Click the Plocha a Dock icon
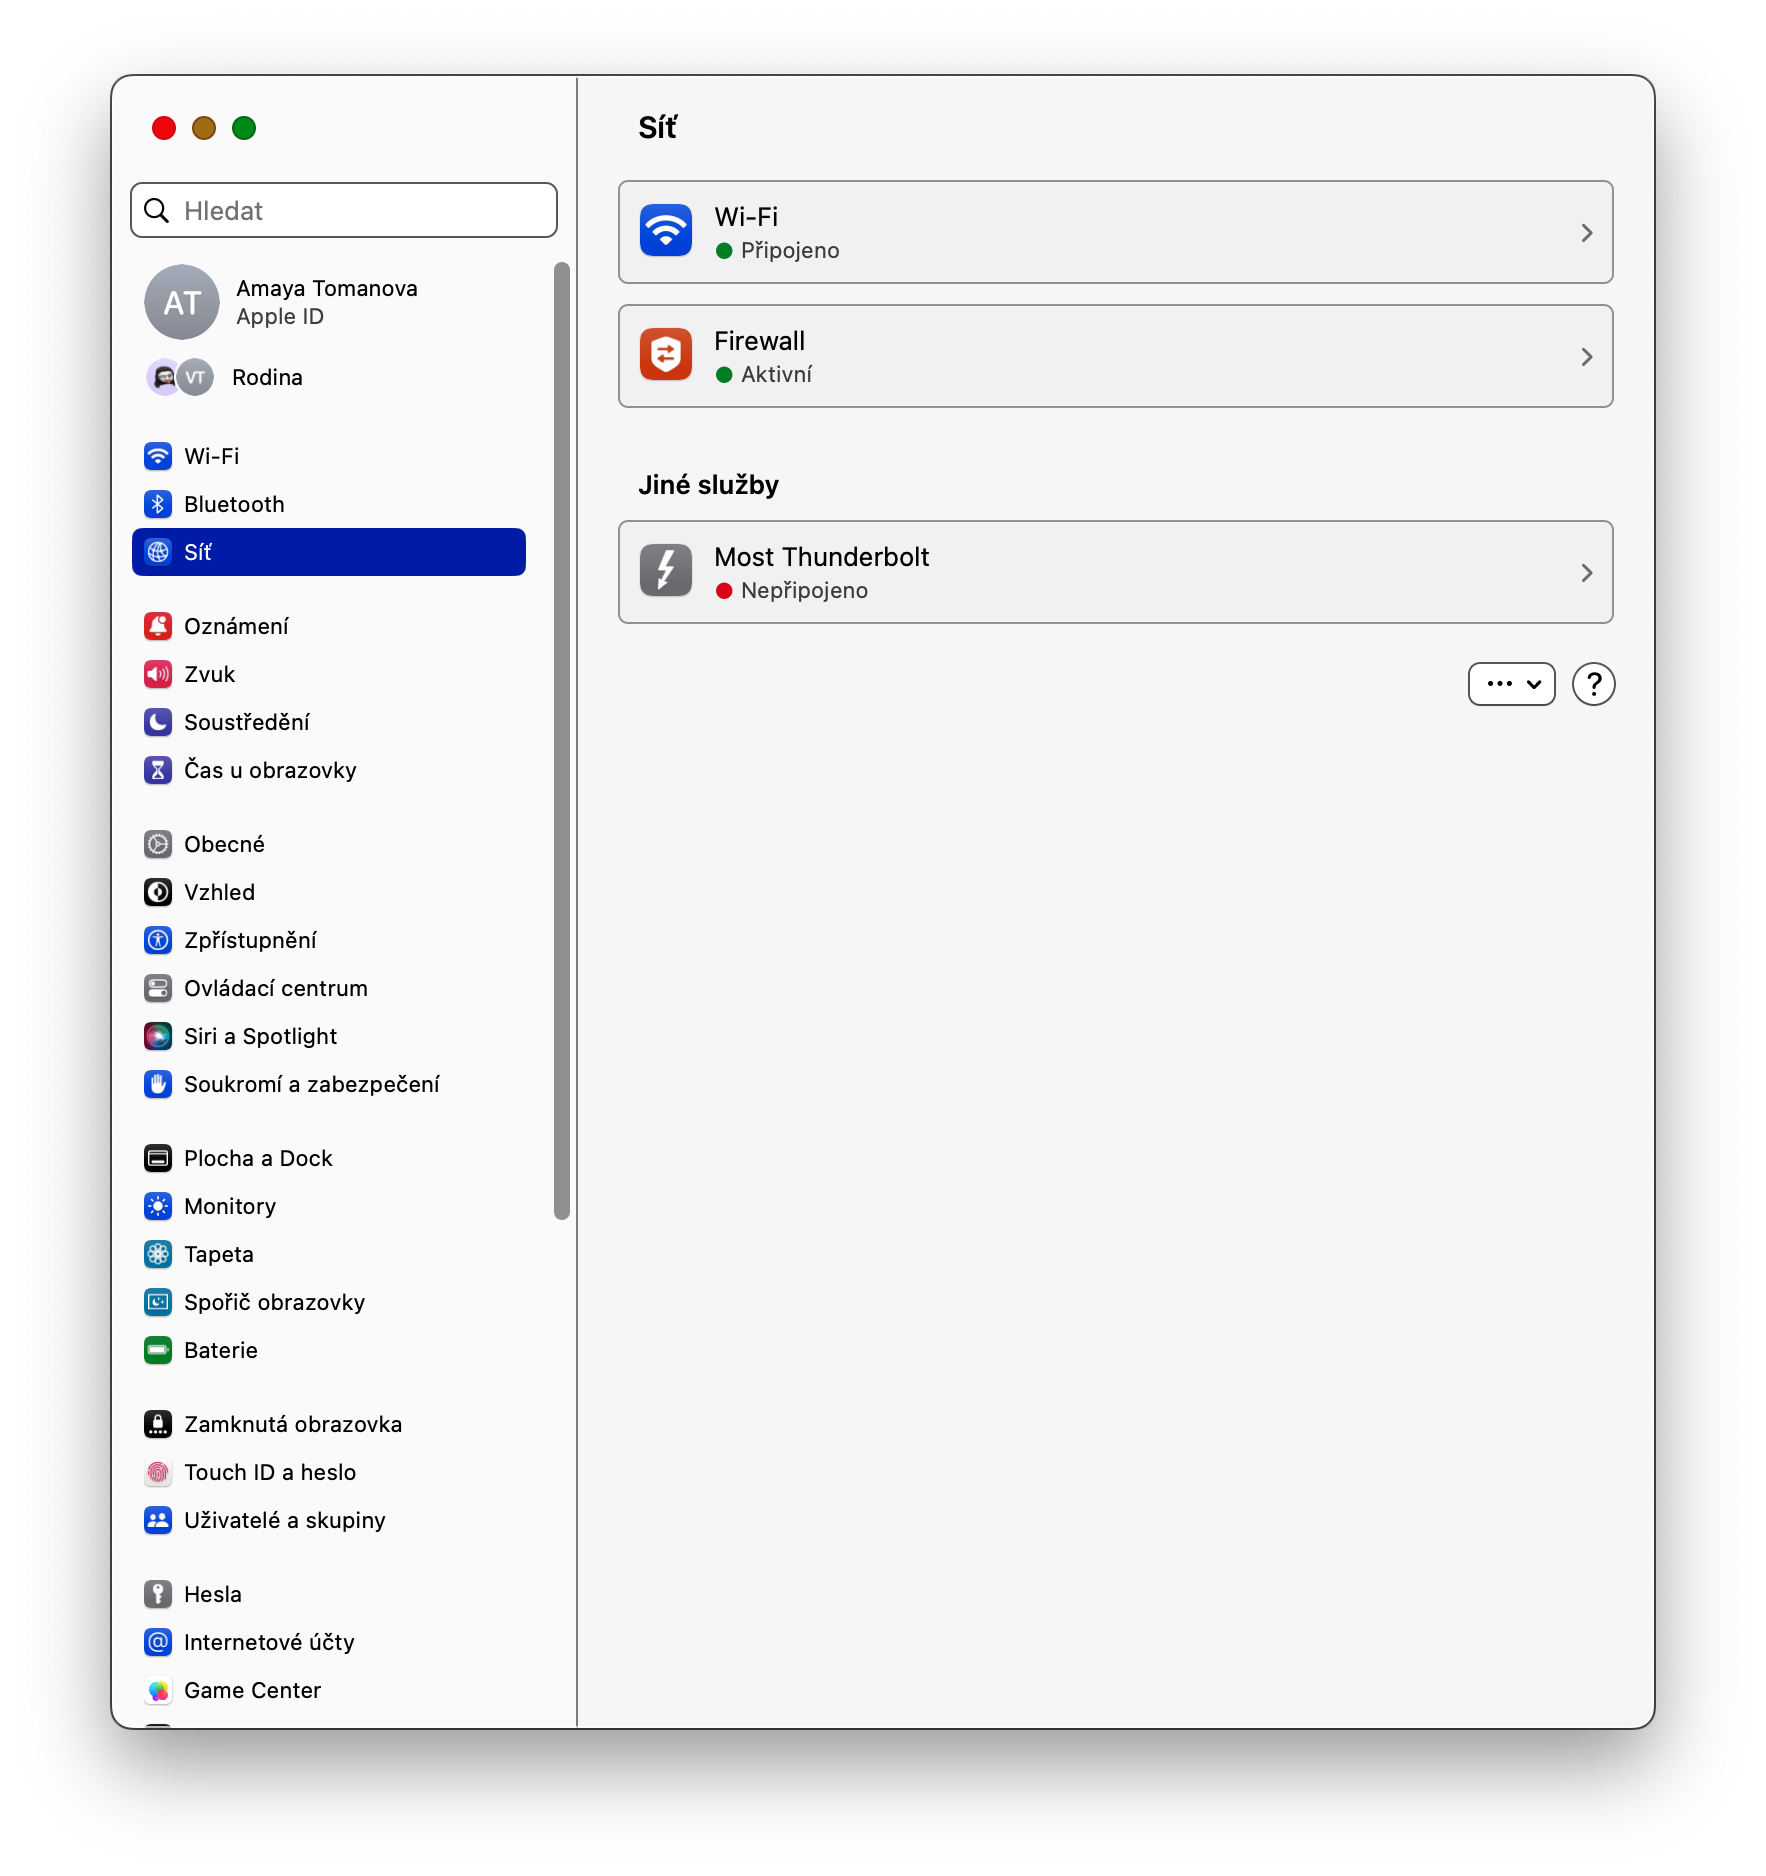This screenshot has width=1766, height=1876. point(158,1158)
